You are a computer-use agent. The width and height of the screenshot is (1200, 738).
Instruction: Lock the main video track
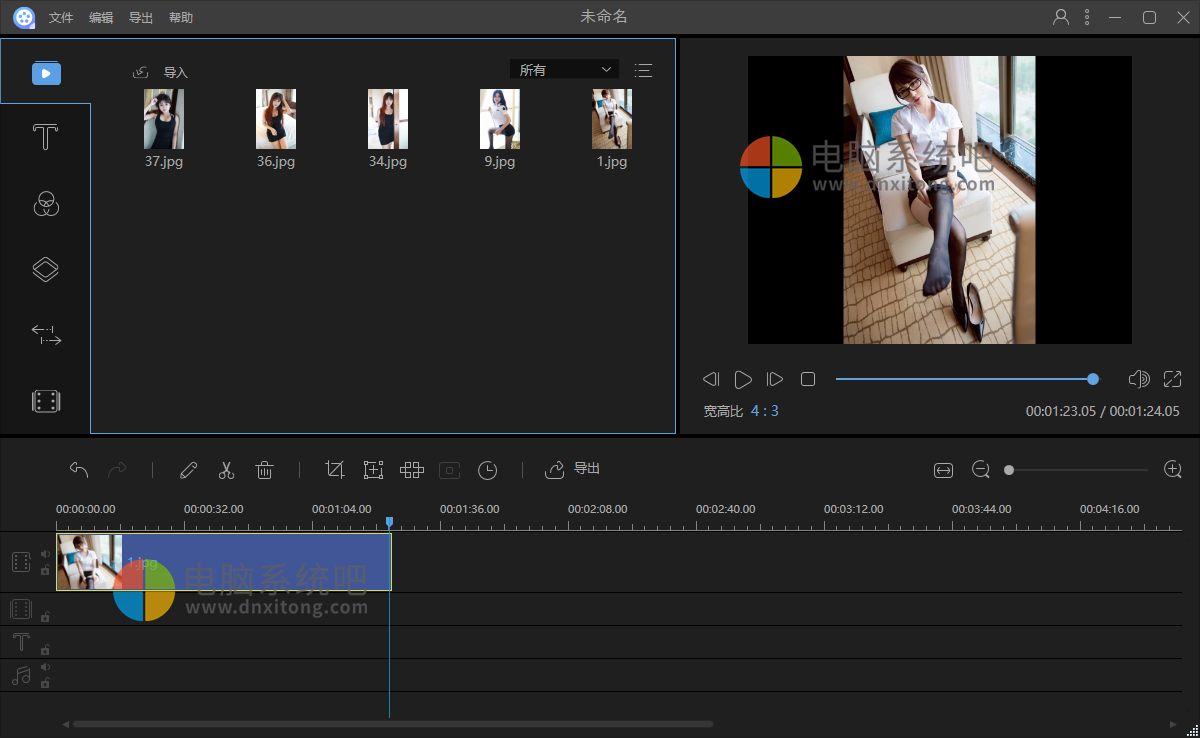coord(45,570)
